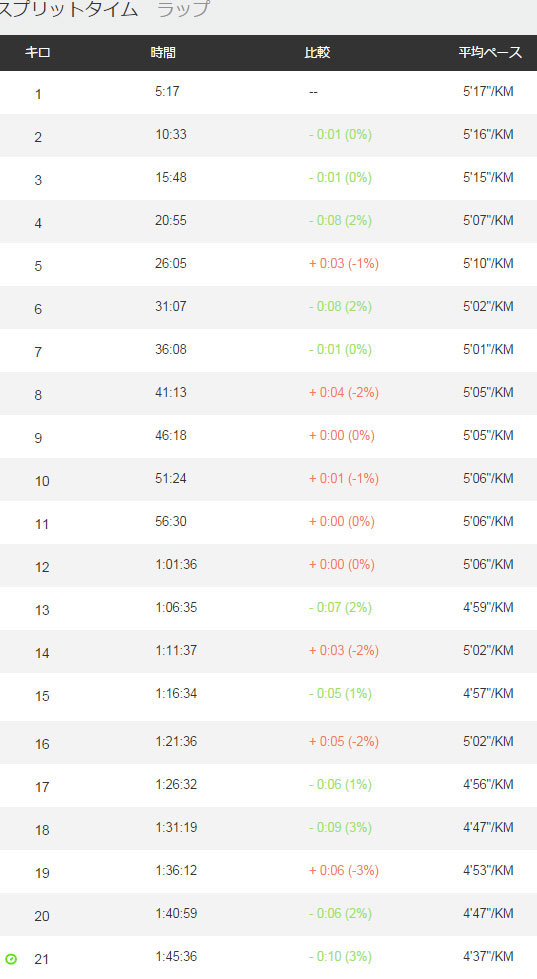
Task: Click the 5'01"/KM pace at kilometer 7
Action: pos(488,350)
